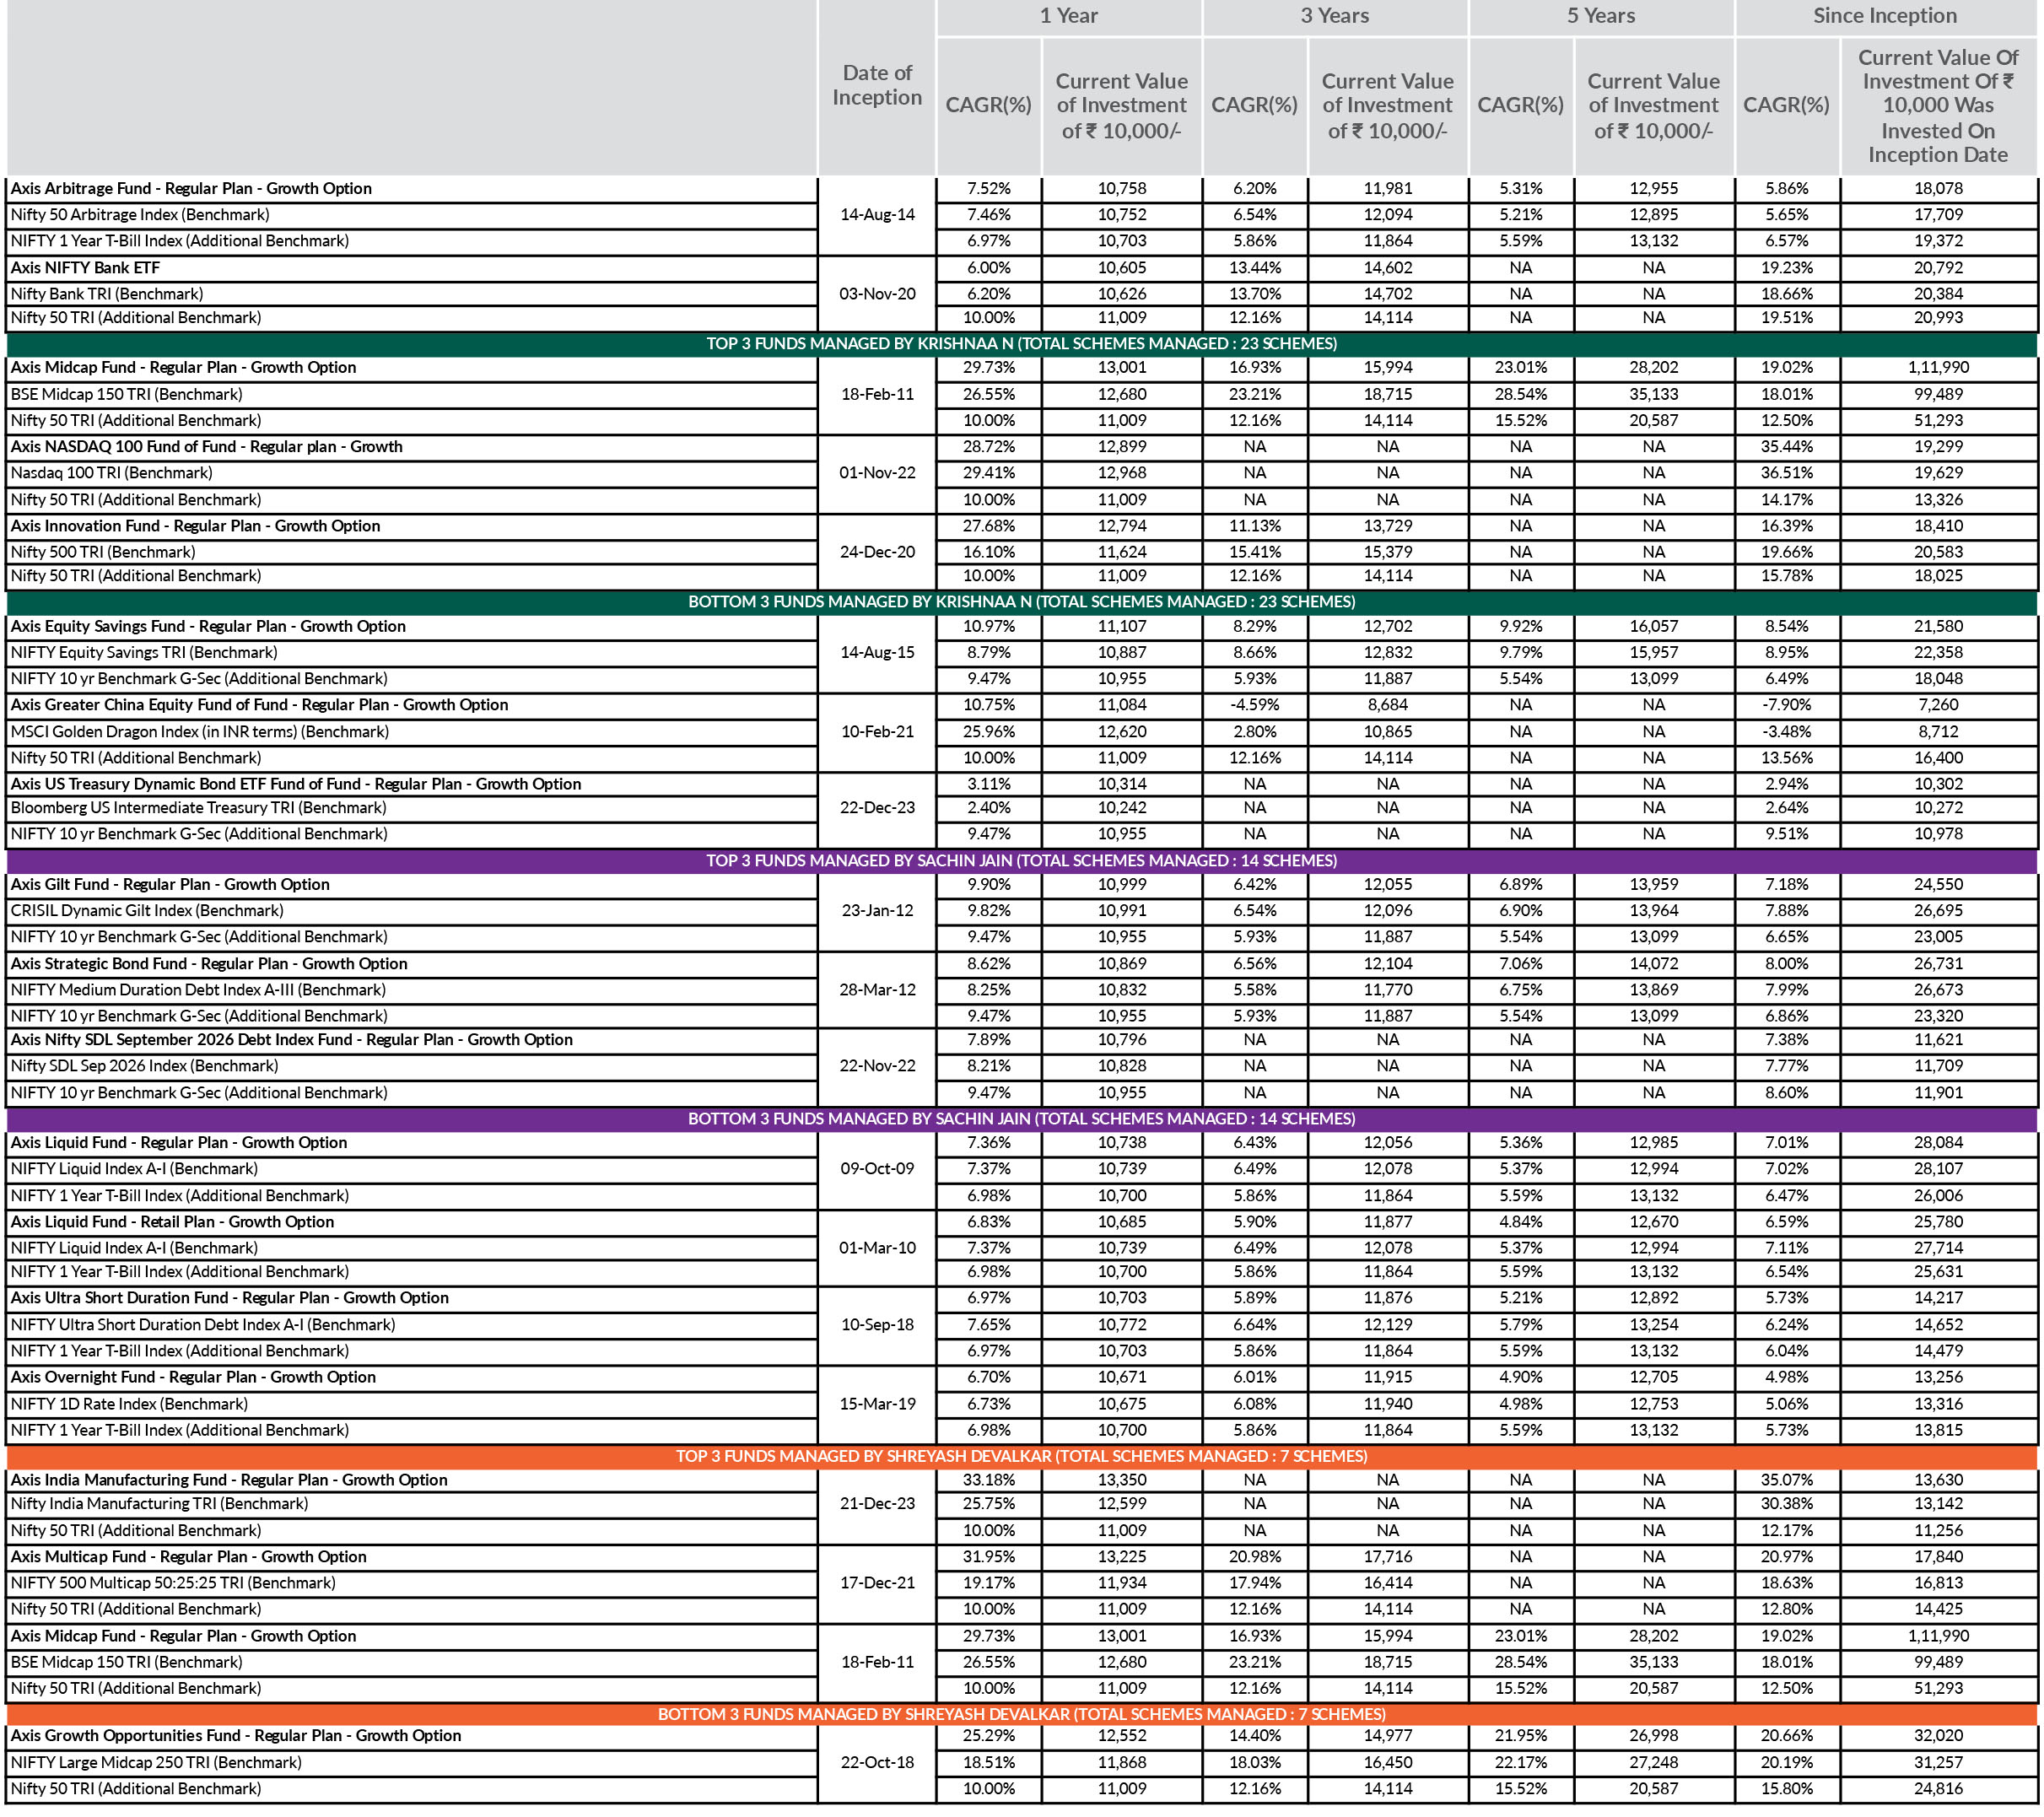Viewport: 2044px width, 1817px height.
Task: Click the '35.44%' since inception CAGR value
Action: [x=1786, y=446]
